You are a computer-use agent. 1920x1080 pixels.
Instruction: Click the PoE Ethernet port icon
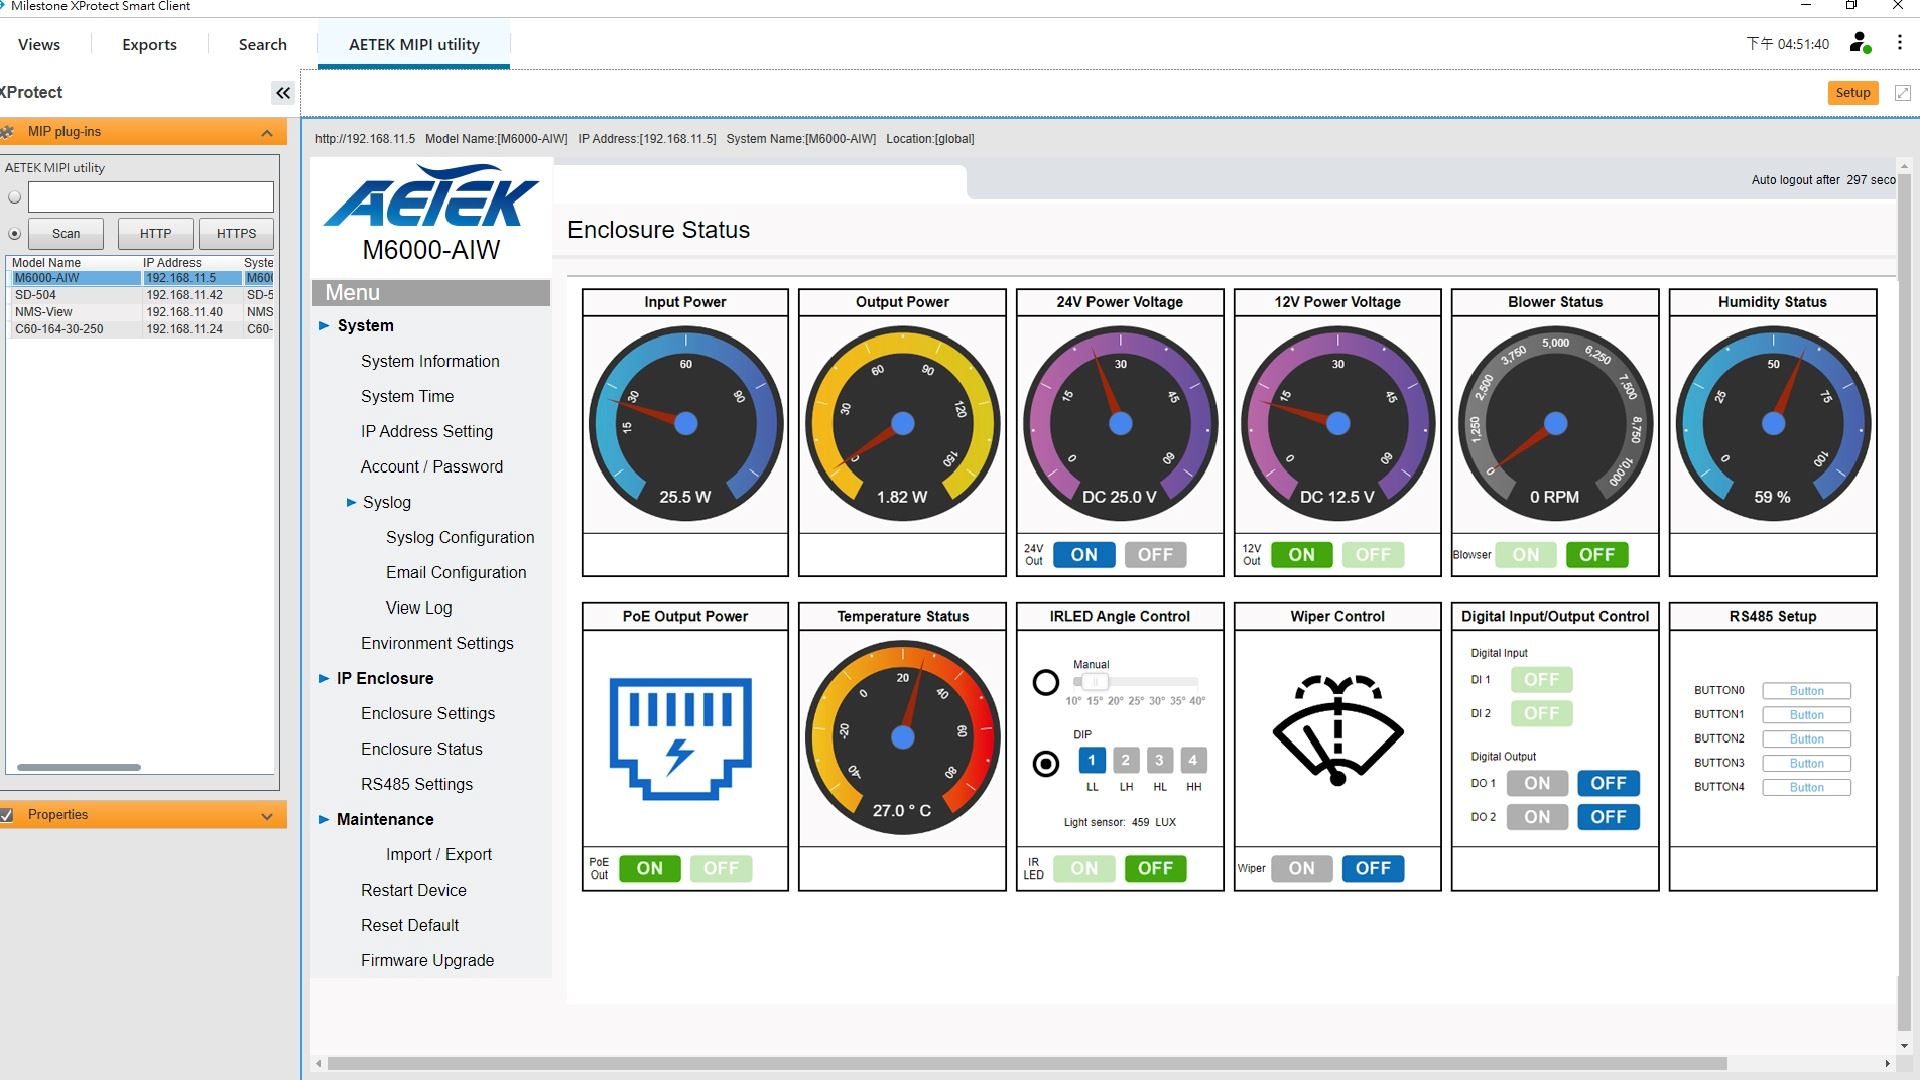680,738
